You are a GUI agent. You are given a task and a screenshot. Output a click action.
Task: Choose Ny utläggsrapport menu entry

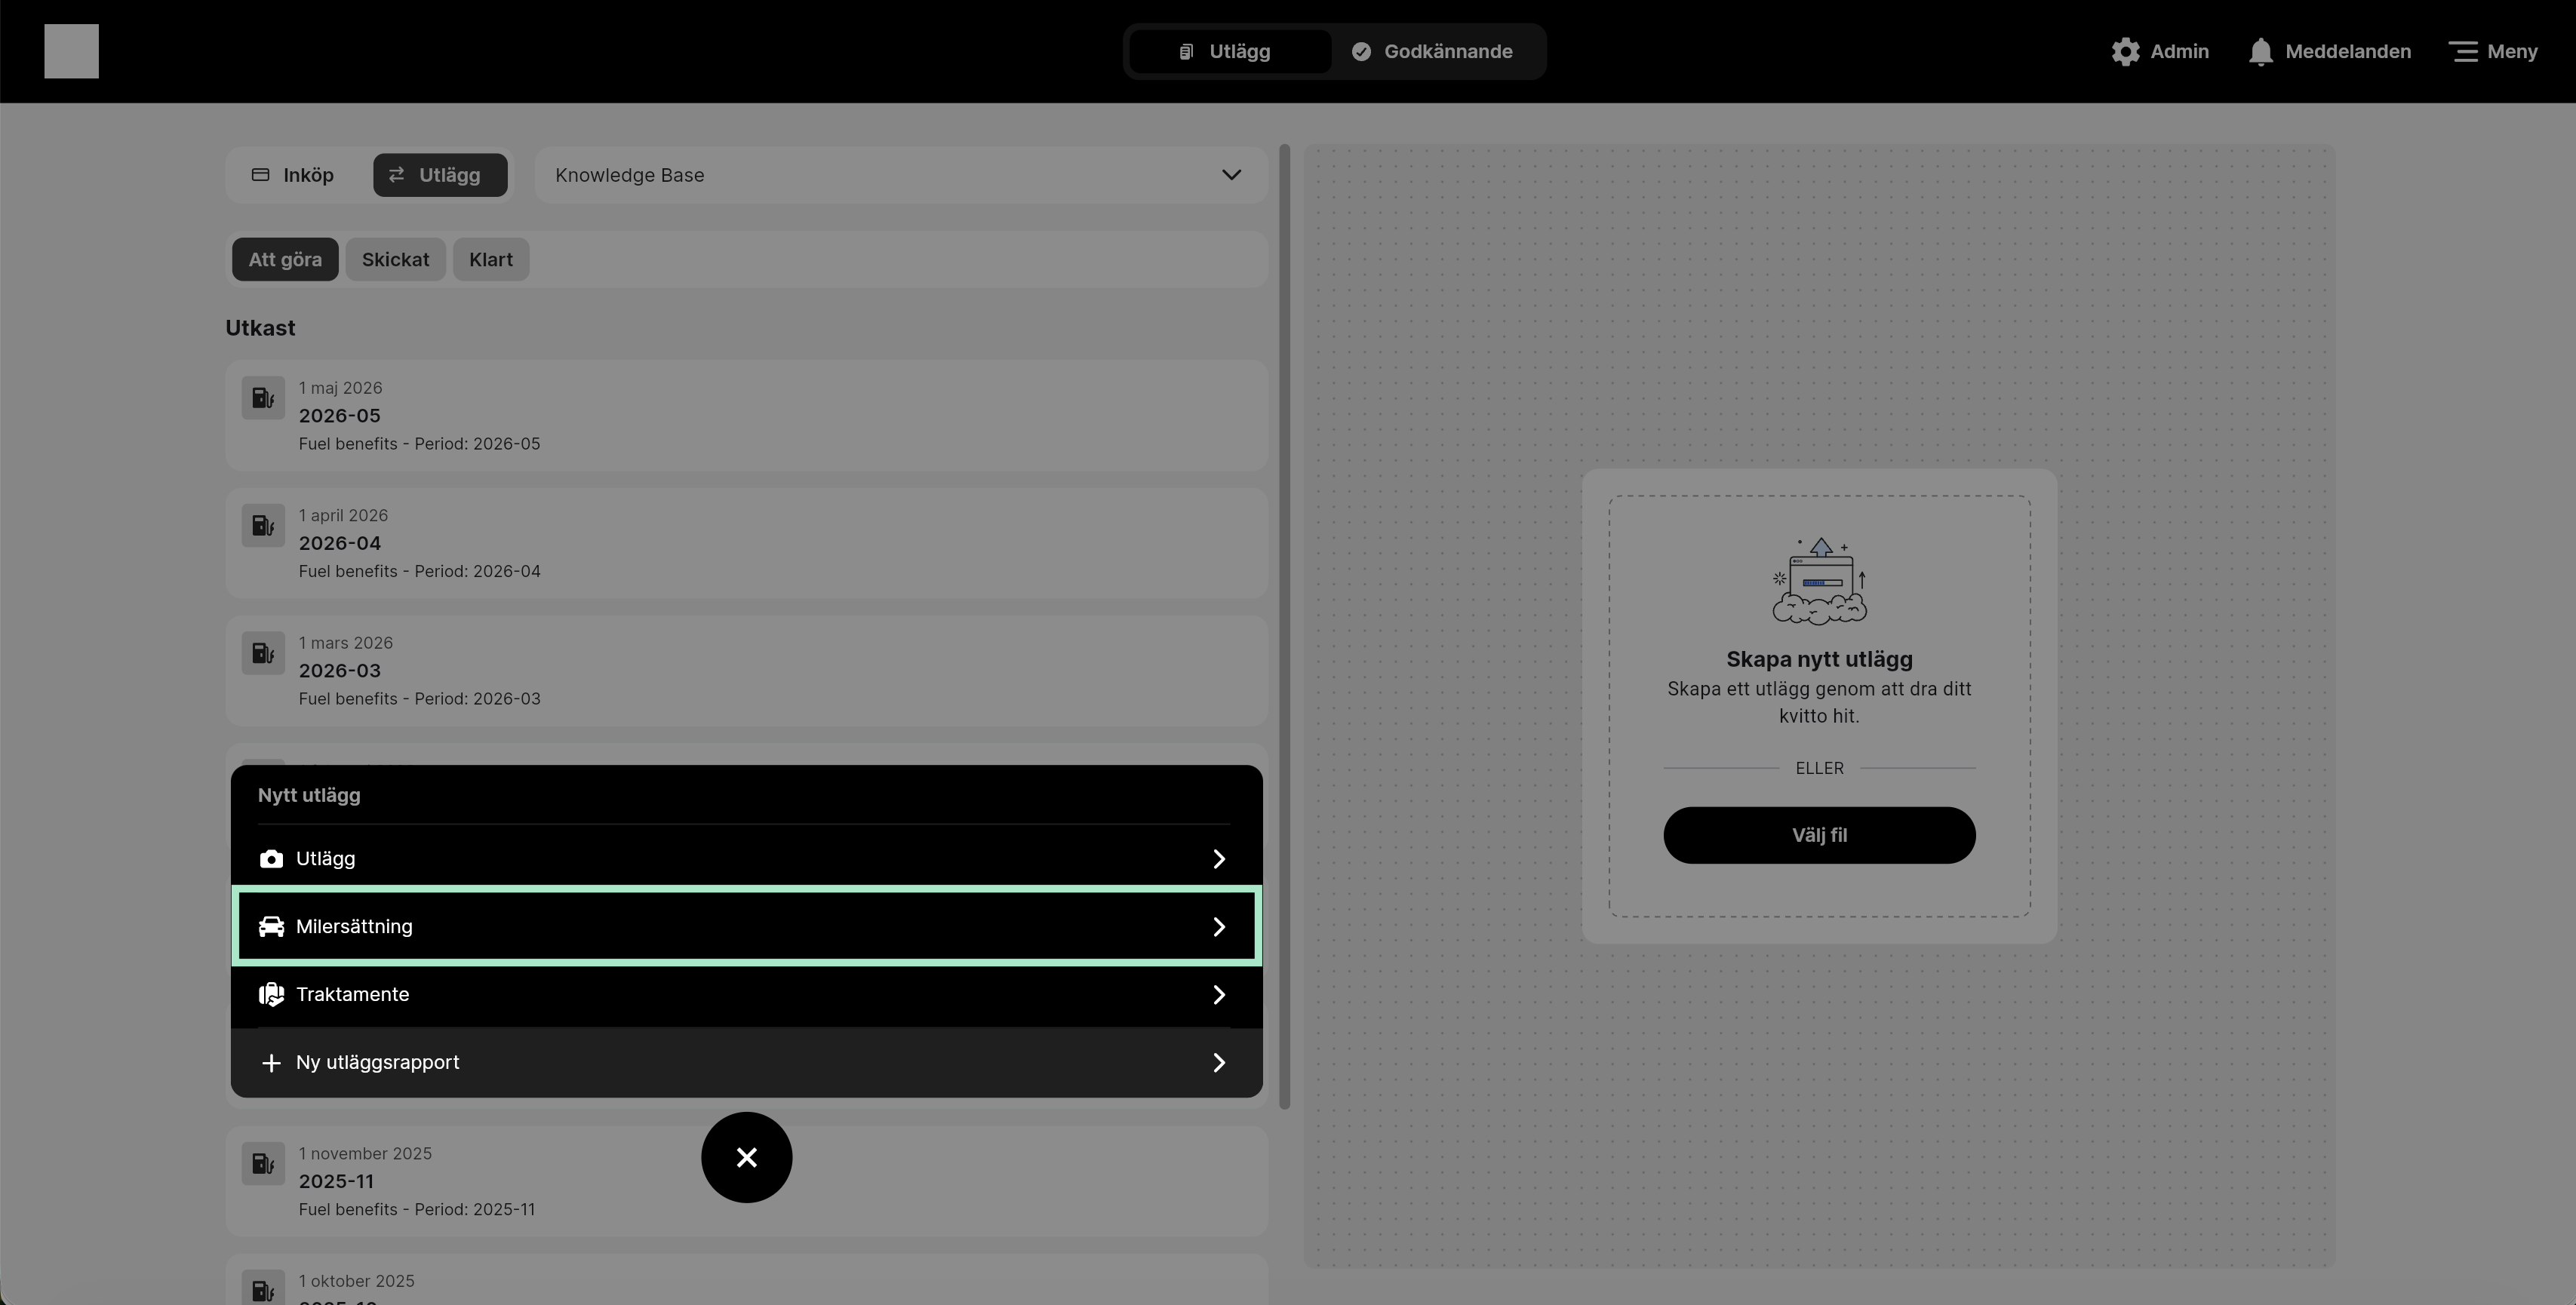tap(746, 1063)
